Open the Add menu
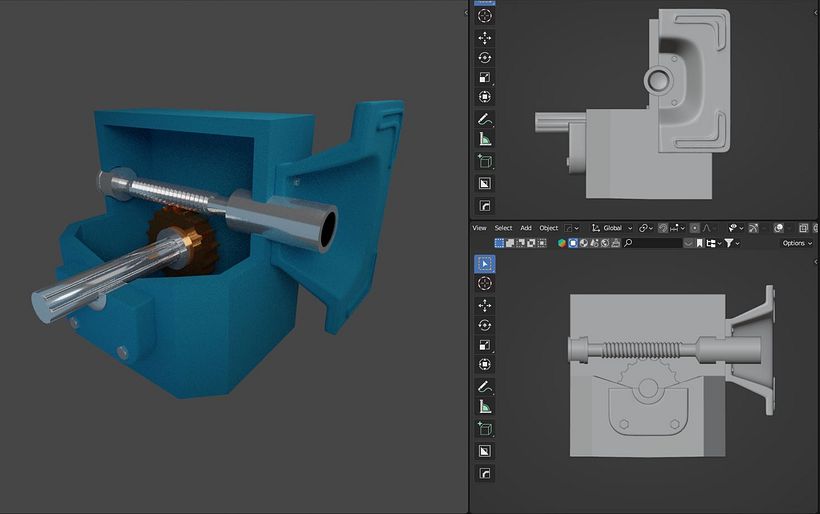The image size is (820, 514). click(526, 228)
